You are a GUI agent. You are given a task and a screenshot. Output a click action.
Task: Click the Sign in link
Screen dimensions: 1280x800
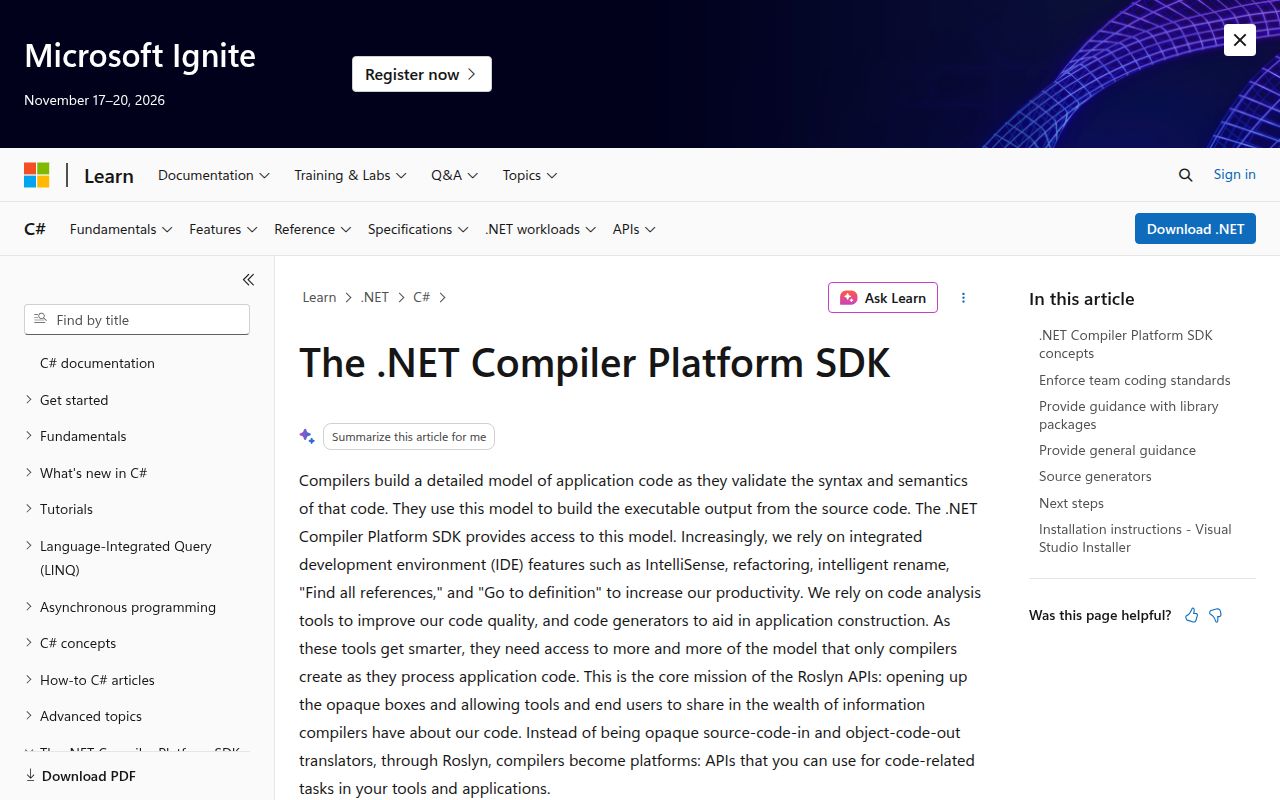(1235, 174)
